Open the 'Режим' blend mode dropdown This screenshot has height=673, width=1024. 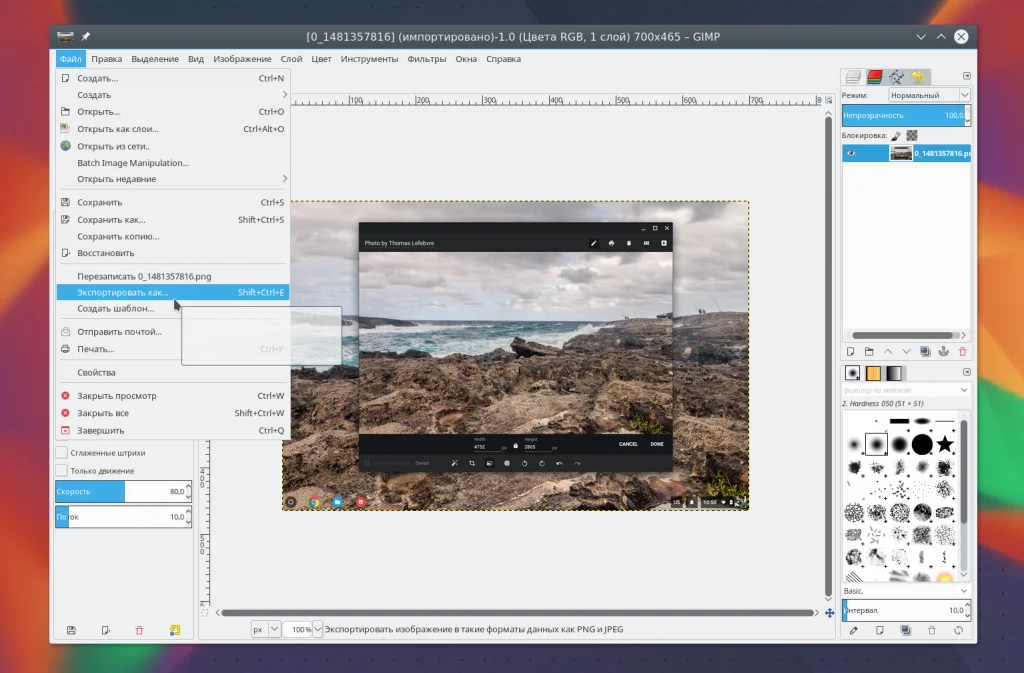(x=929, y=95)
